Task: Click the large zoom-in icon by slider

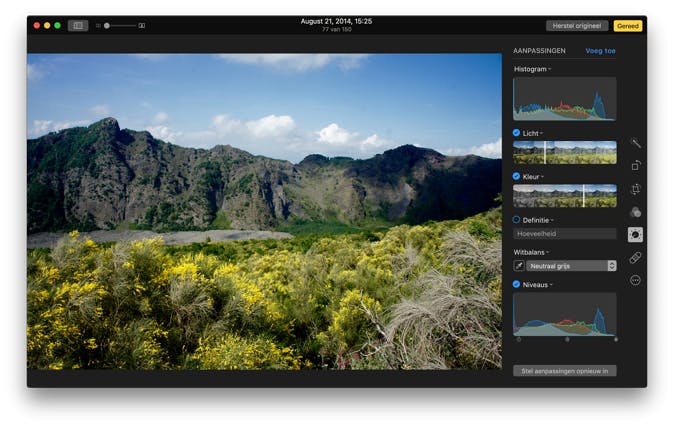Action: tap(142, 26)
